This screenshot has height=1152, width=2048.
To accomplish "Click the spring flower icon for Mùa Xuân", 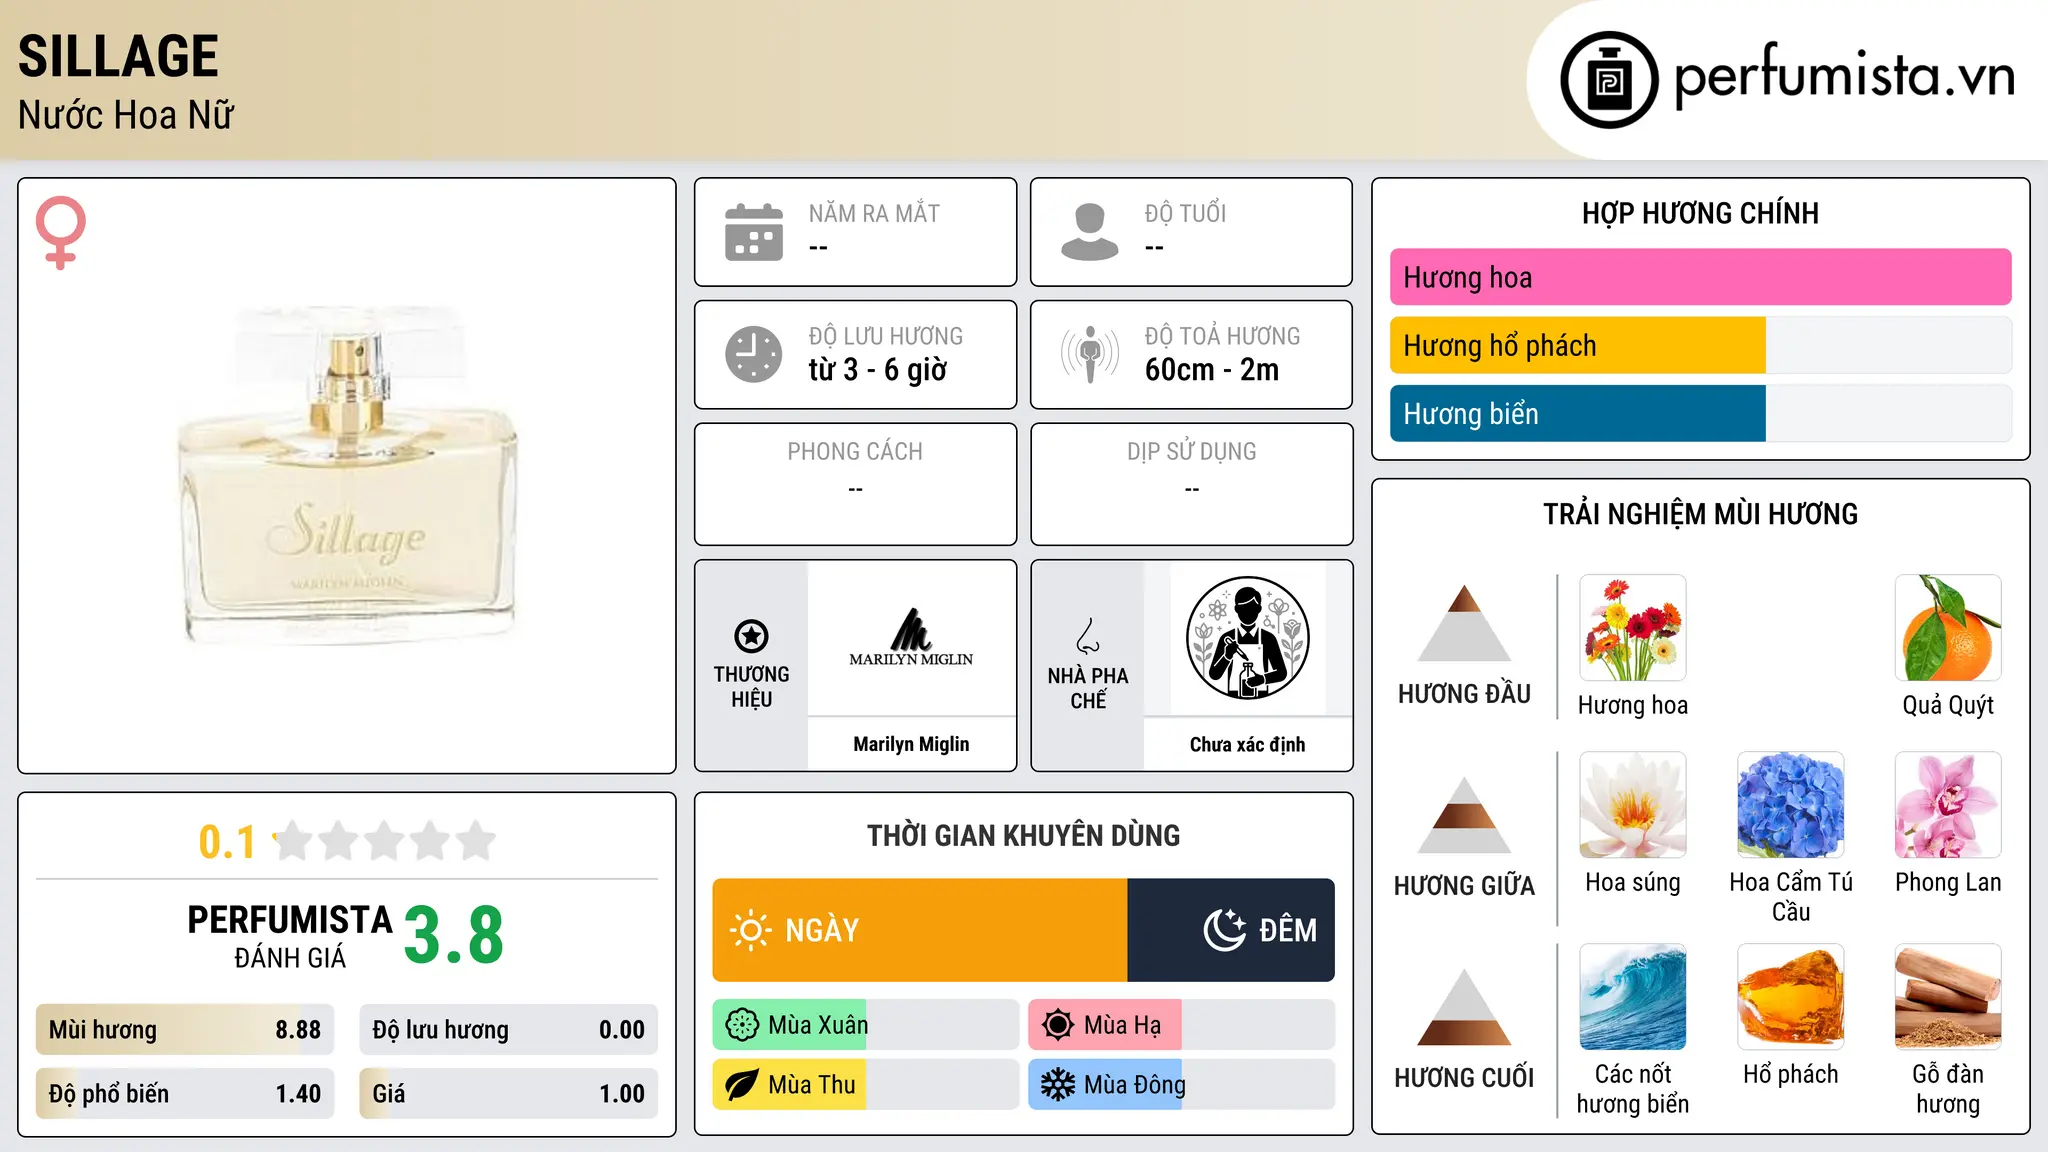I will pyautogui.click(x=742, y=1025).
